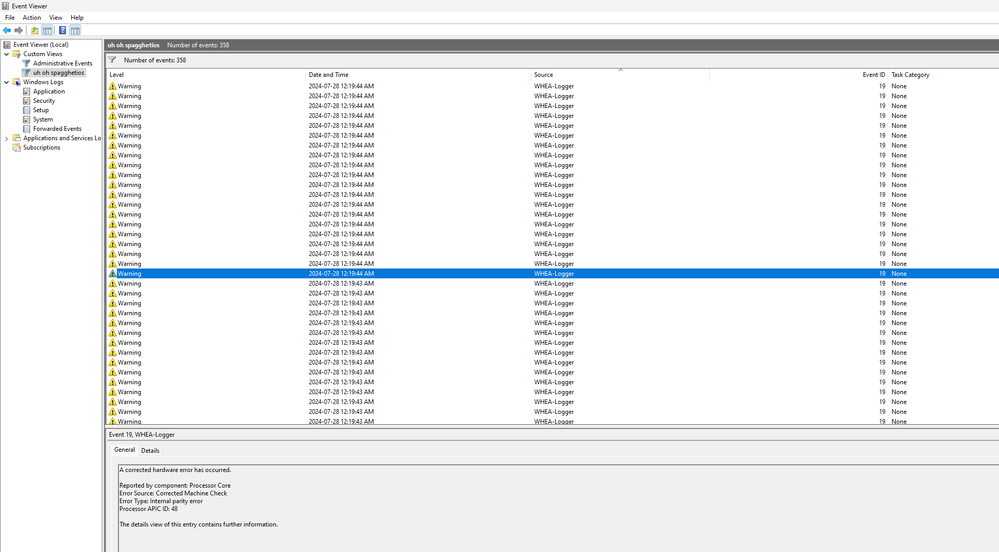Screen dimensions: 999x552
Task: Click 'The details view of this entry' sentence
Action: pyautogui.click(x=199, y=525)
